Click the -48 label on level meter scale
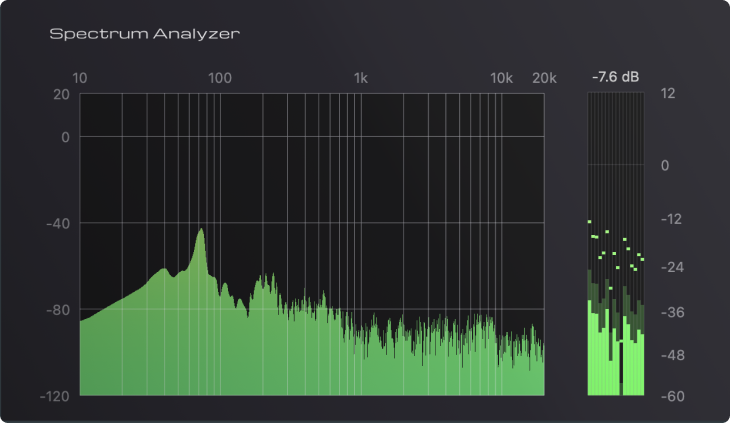730x423 pixels. (x=672, y=356)
